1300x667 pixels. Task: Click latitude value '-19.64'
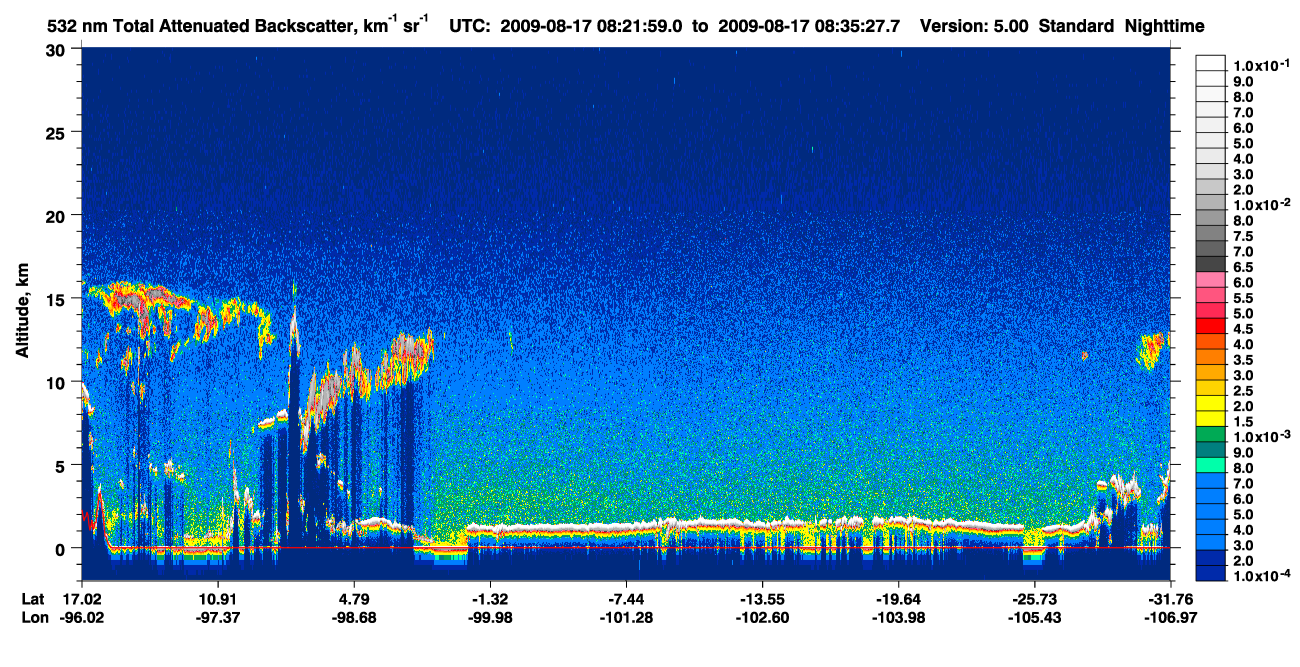898,599
